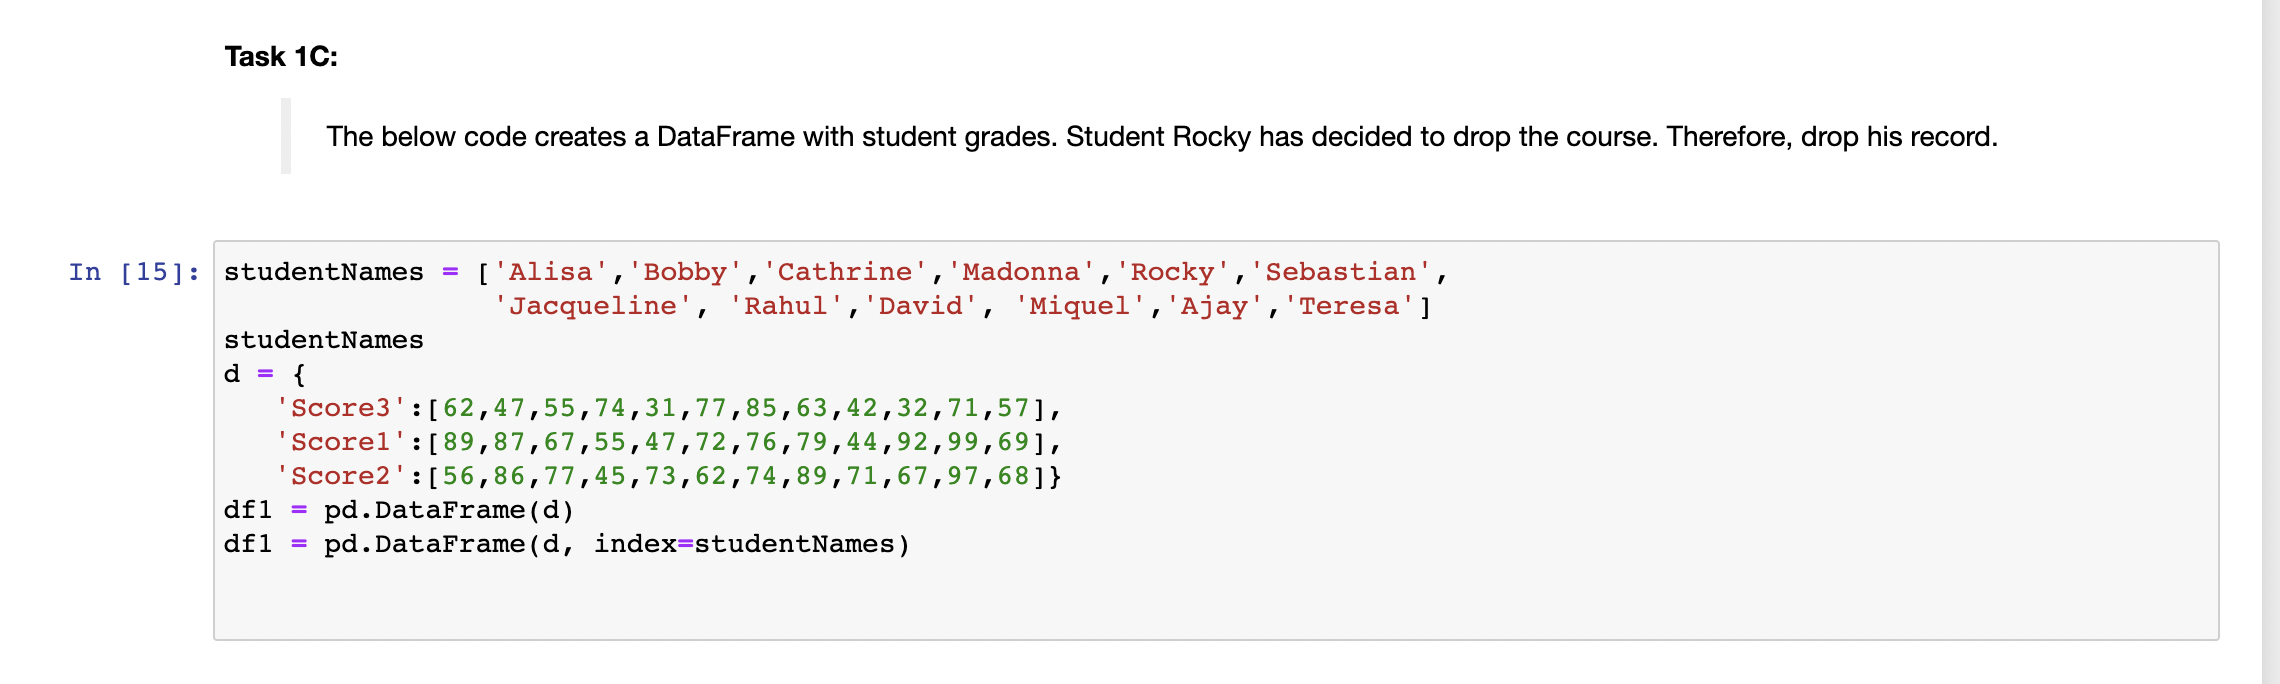Click the 'Alisa' string in the list
The width and height of the screenshot is (2280, 684).
(551, 272)
